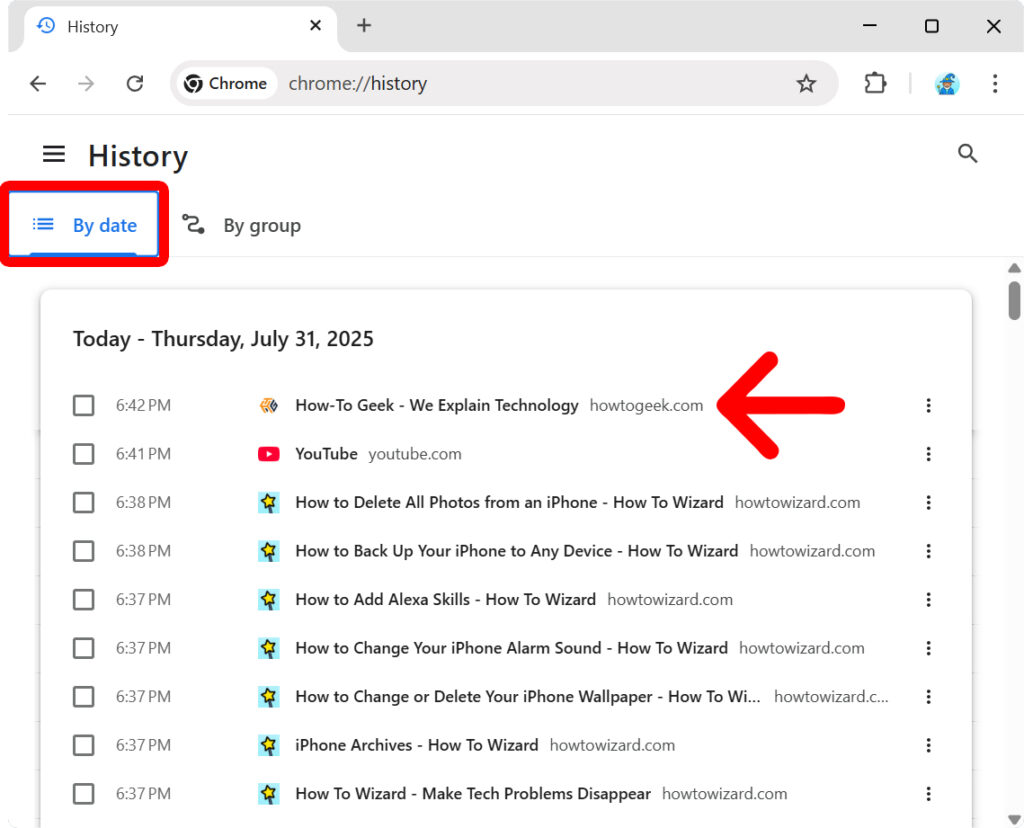Click the YouTube favicon in the history list

[x=268, y=453]
